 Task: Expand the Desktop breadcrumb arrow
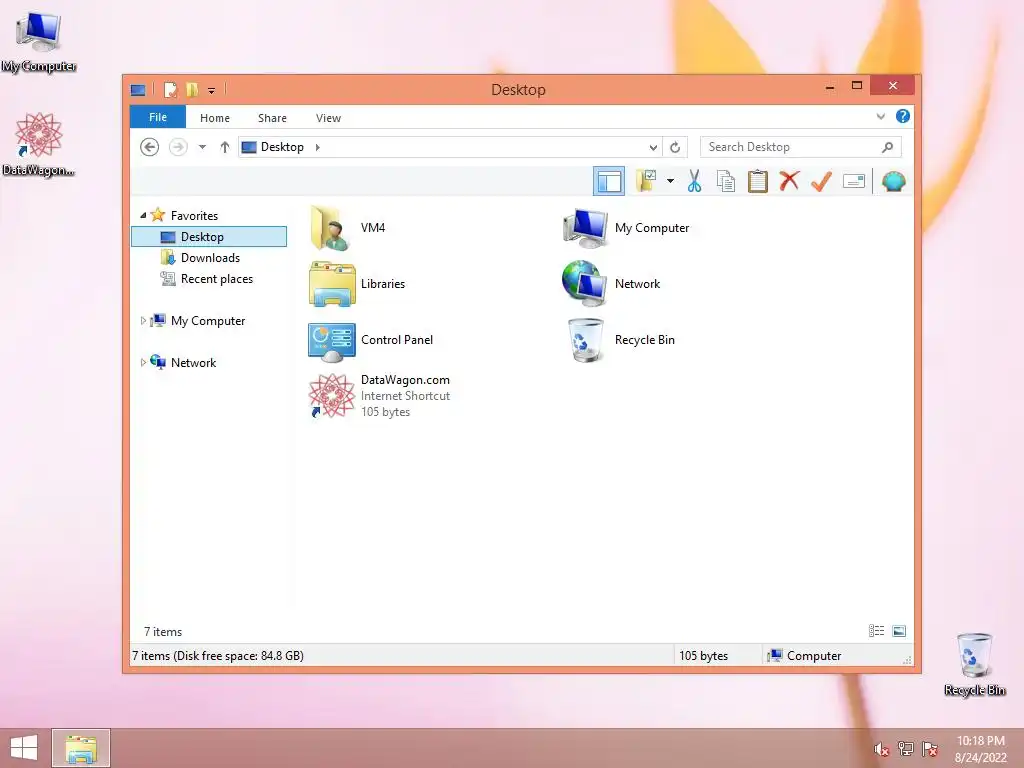point(317,147)
